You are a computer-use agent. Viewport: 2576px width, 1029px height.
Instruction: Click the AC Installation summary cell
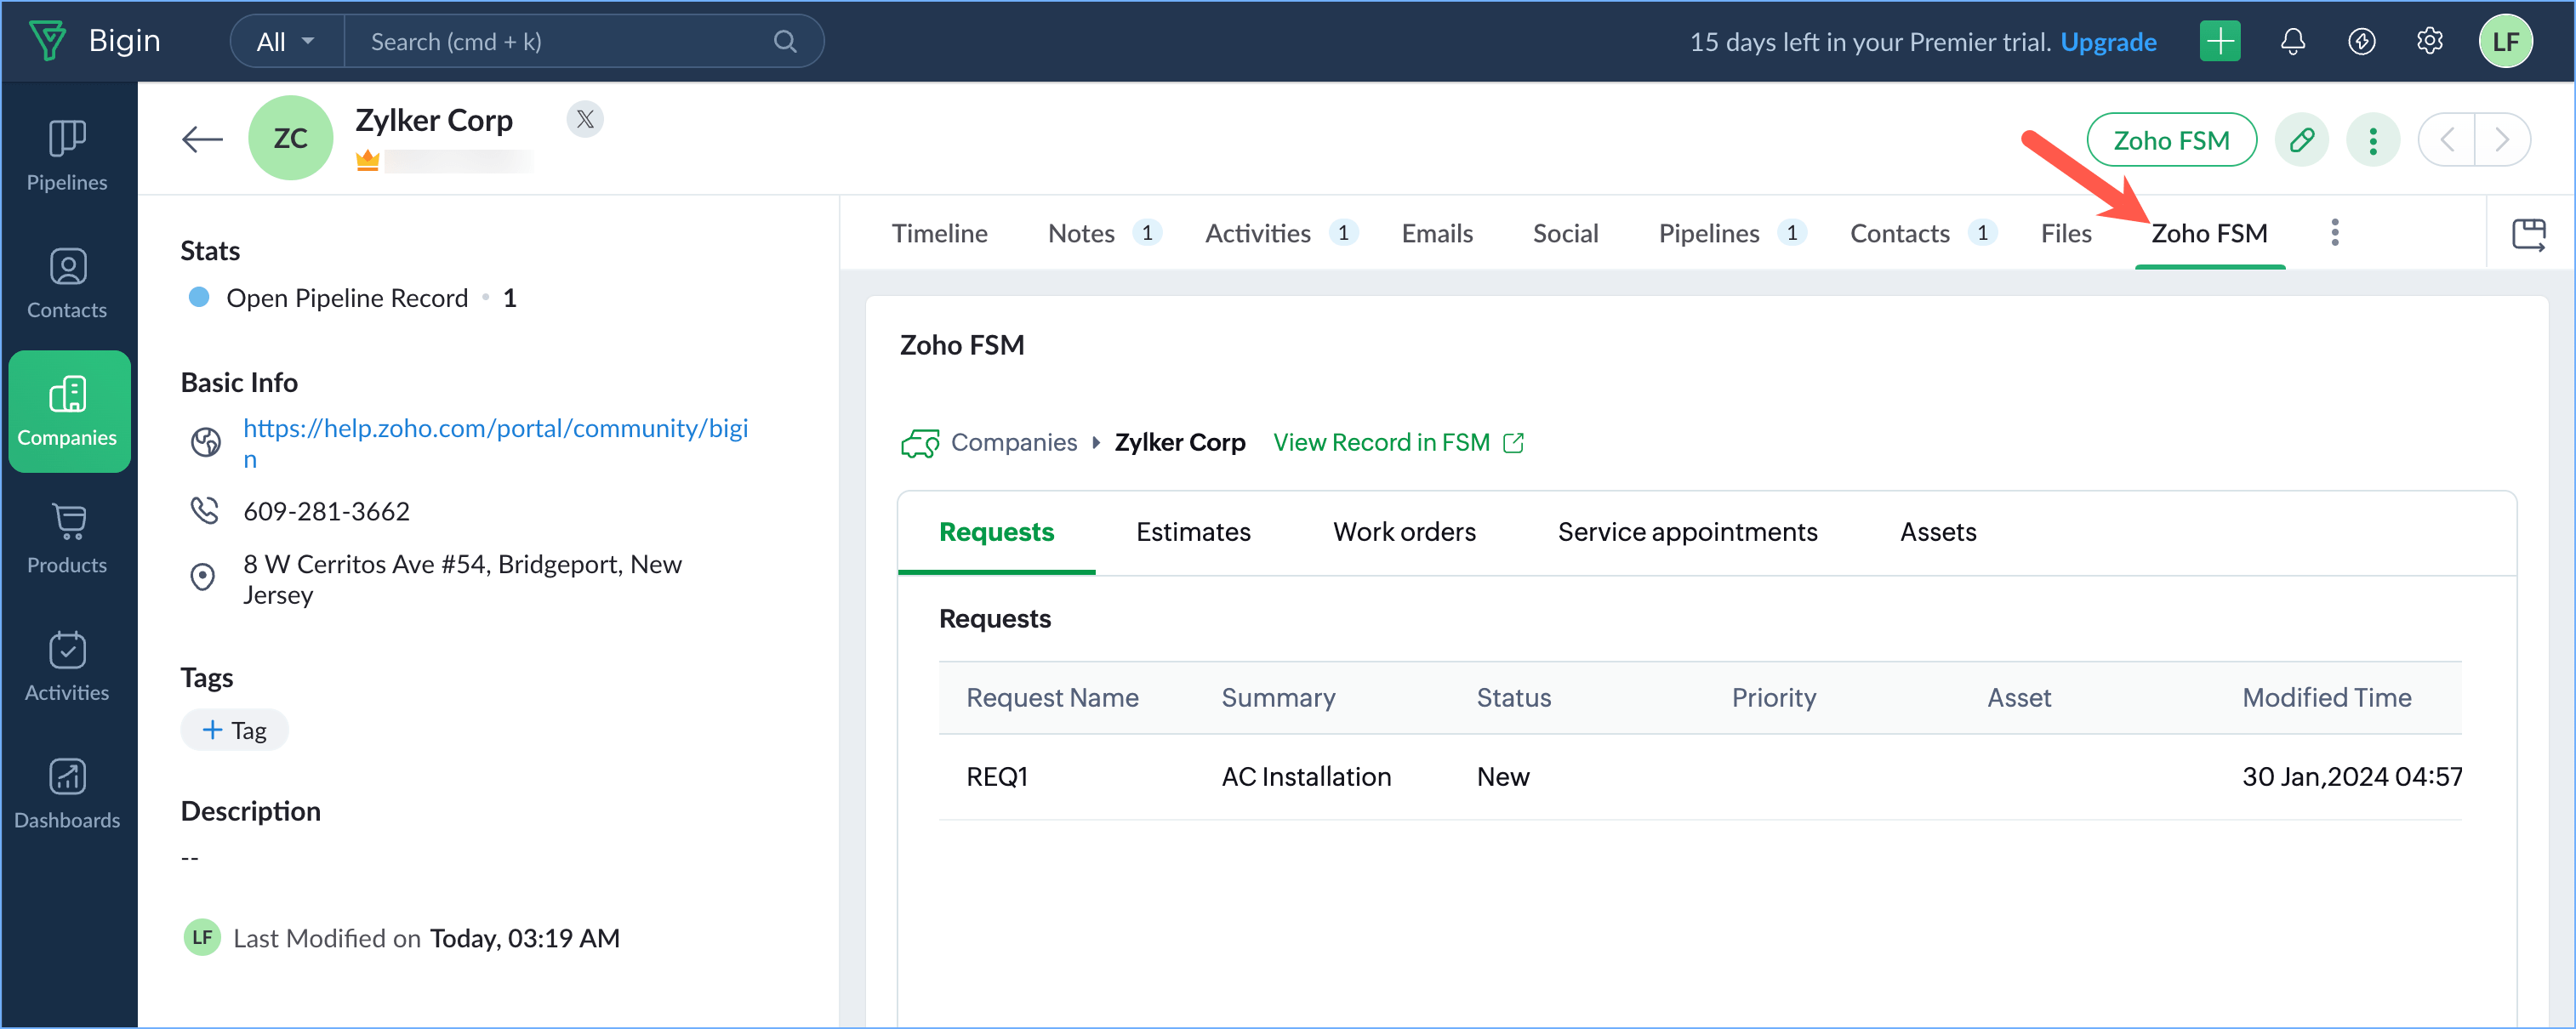[x=1306, y=776]
